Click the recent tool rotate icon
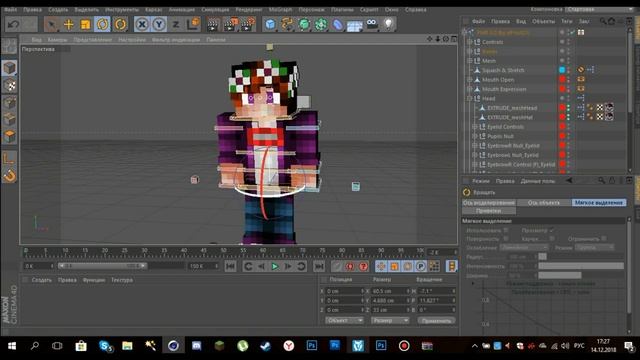This screenshot has width=640, height=360. [120, 24]
